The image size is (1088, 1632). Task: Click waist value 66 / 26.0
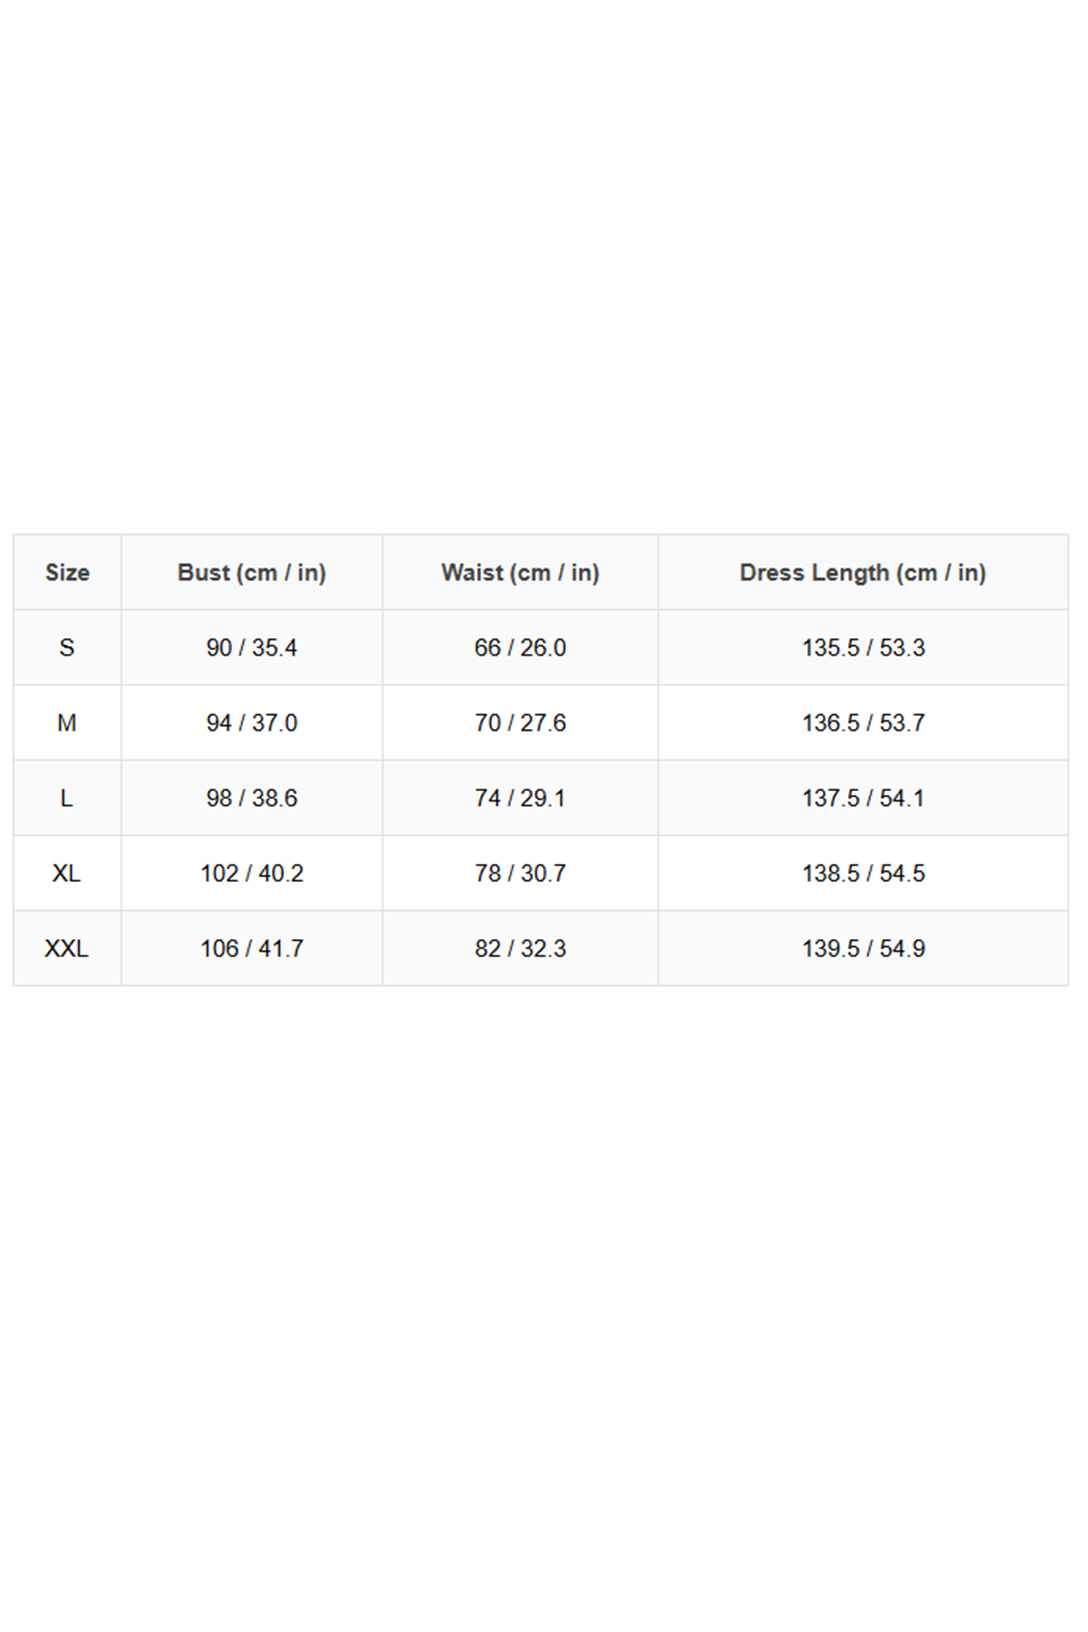520,648
